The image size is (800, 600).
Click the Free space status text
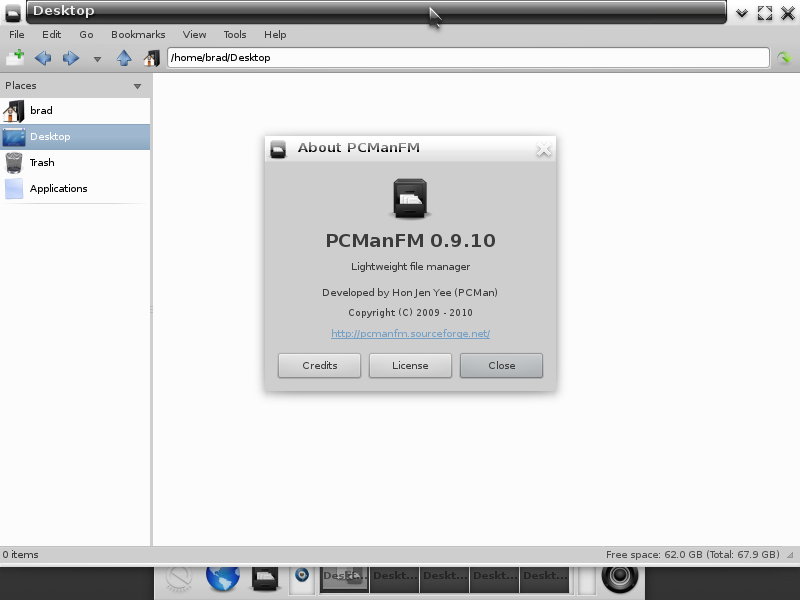692,554
